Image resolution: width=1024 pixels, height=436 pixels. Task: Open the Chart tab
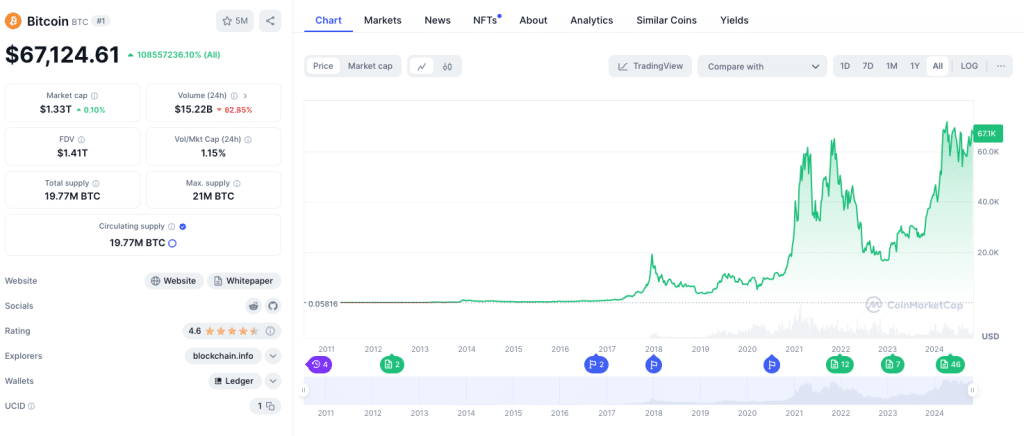pyautogui.click(x=328, y=20)
